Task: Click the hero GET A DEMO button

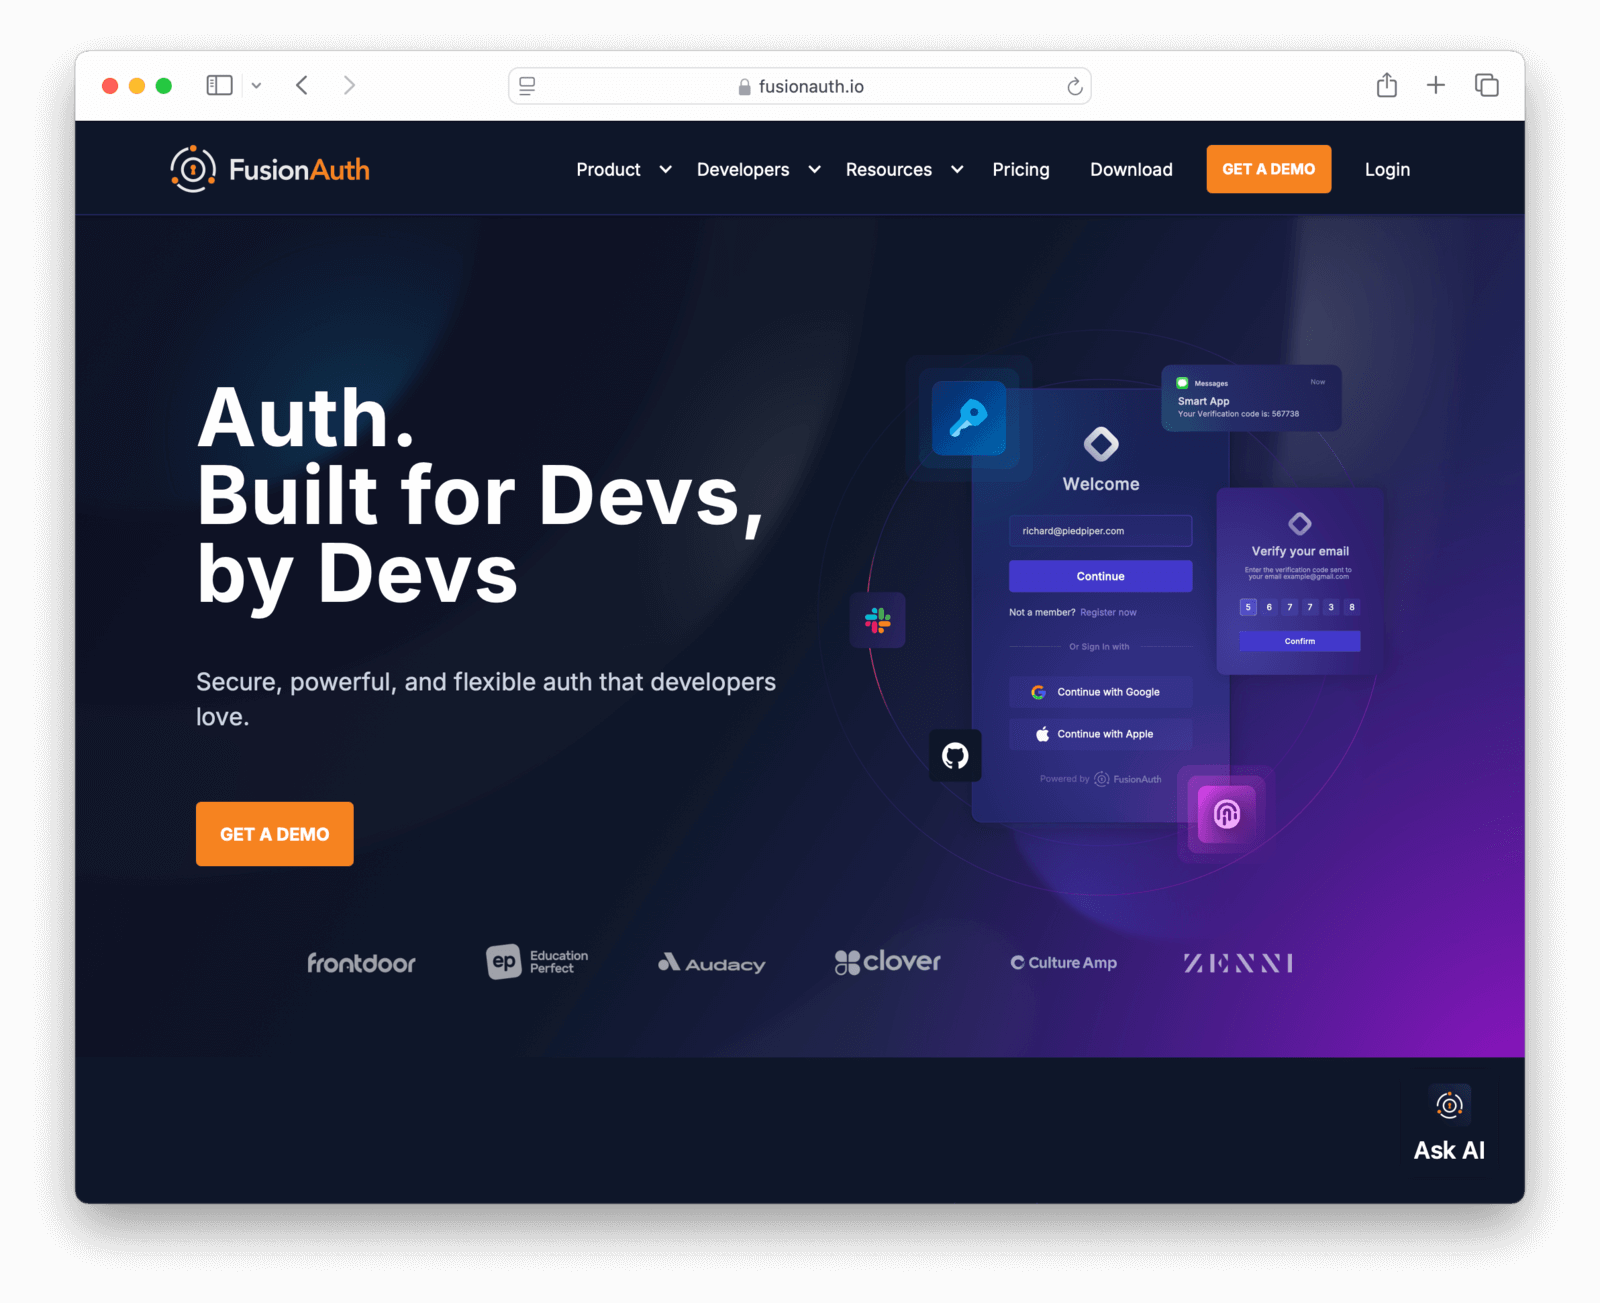Action: (x=275, y=834)
